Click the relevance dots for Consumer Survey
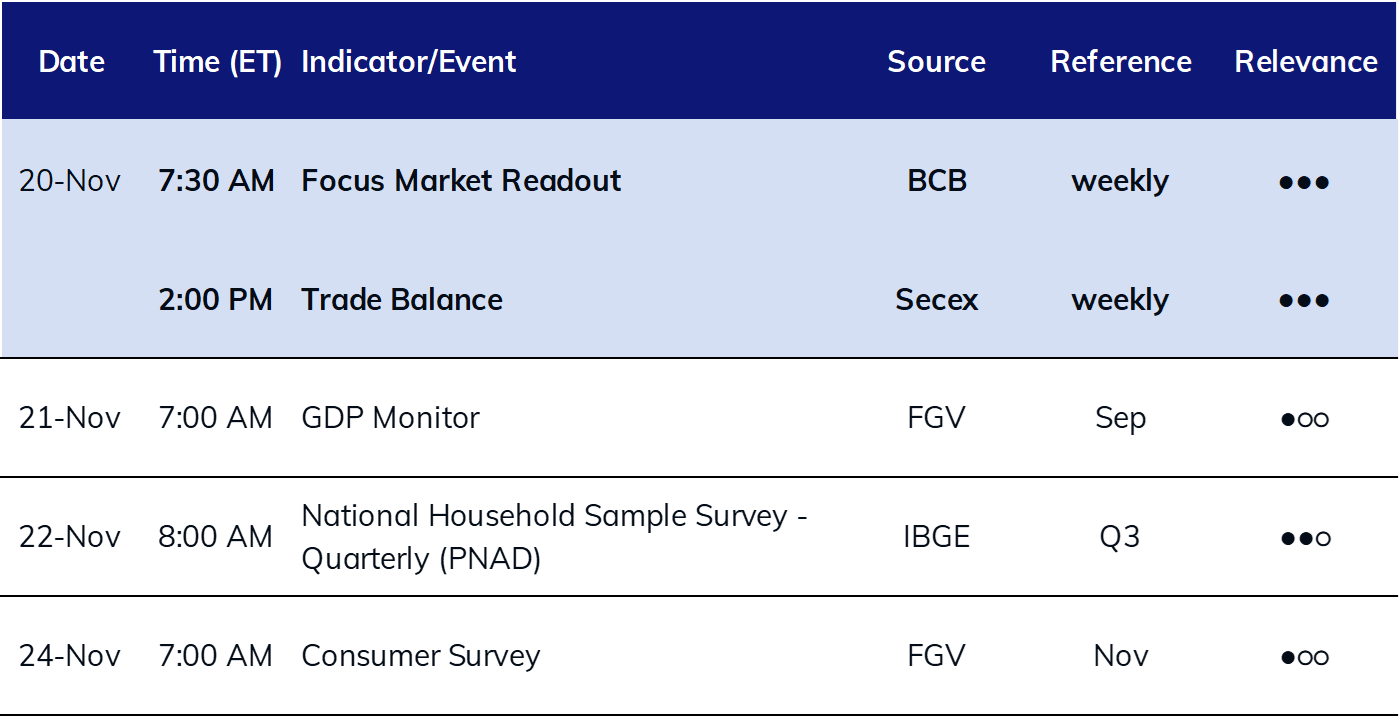The image size is (1399, 725). (x=1304, y=658)
